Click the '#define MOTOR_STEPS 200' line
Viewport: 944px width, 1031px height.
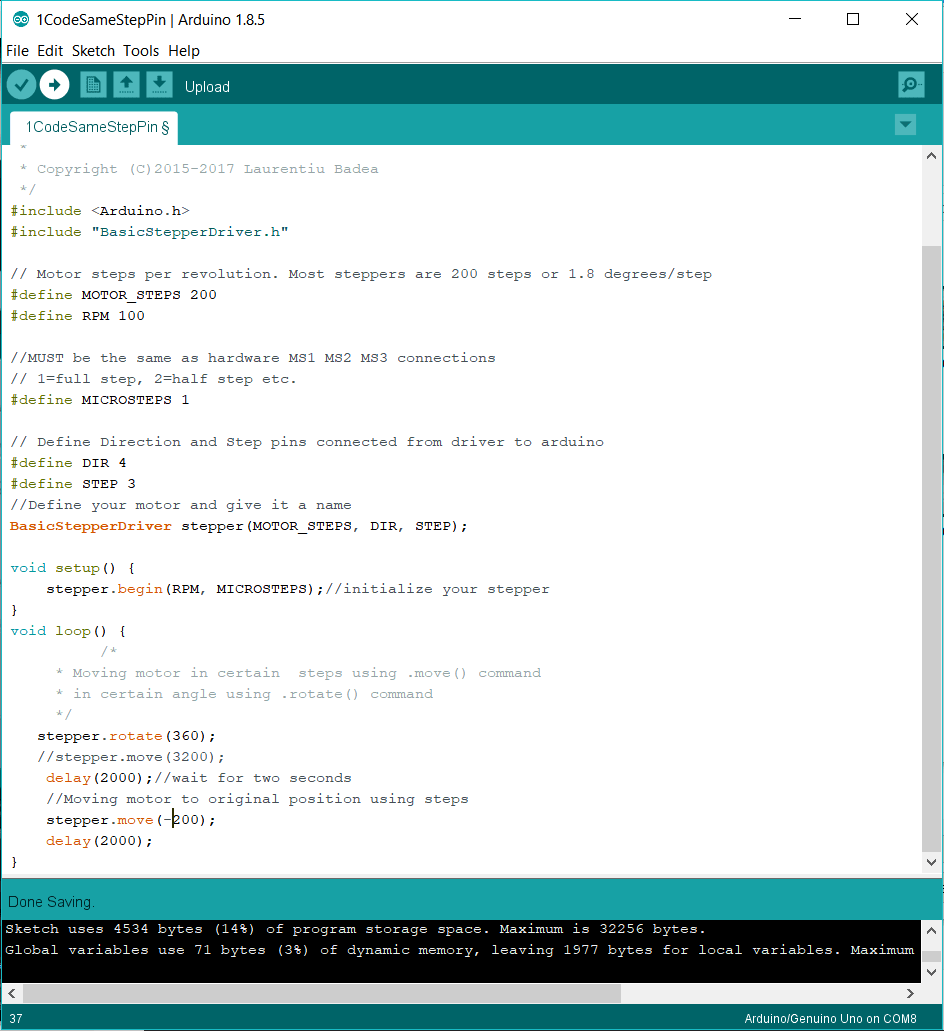[x=113, y=295]
